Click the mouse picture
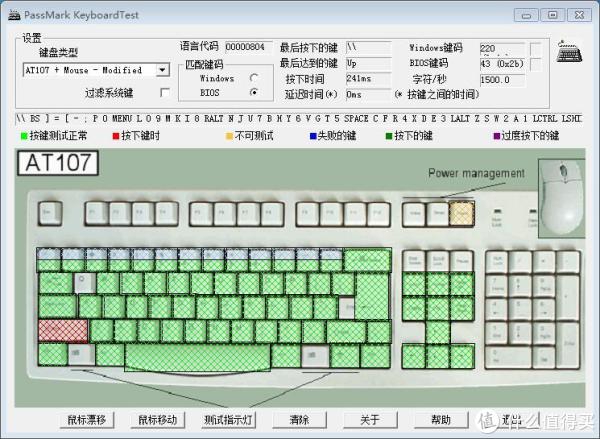 tap(561, 198)
